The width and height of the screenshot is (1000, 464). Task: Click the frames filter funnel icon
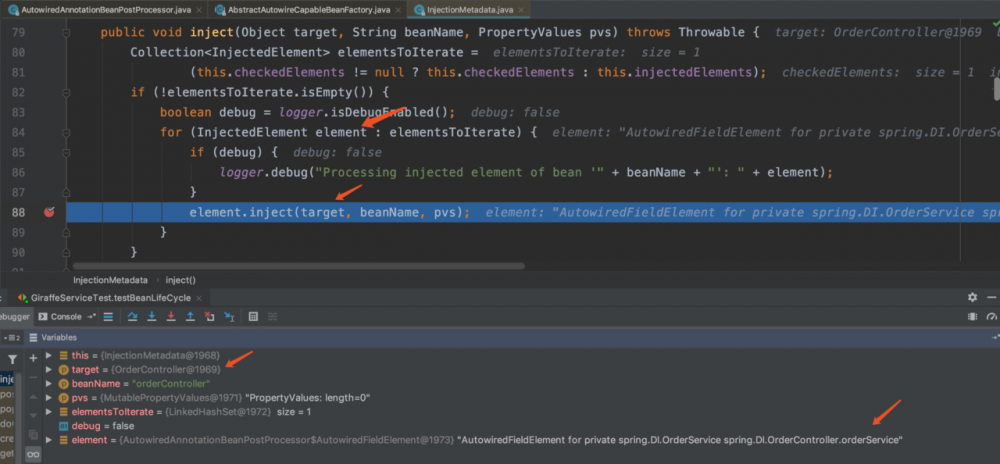[x=11, y=360]
